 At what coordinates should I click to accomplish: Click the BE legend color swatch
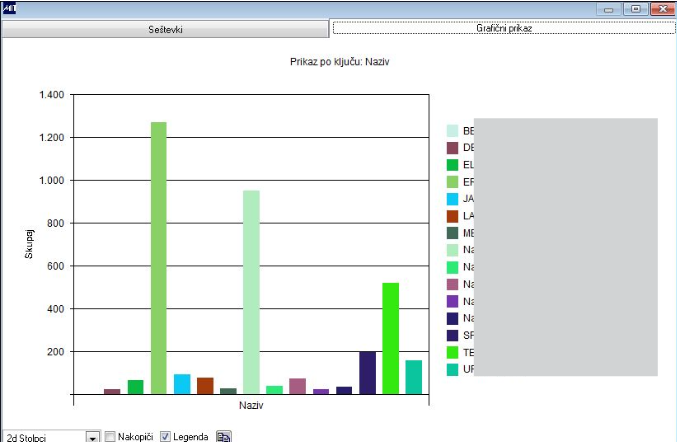tap(452, 131)
